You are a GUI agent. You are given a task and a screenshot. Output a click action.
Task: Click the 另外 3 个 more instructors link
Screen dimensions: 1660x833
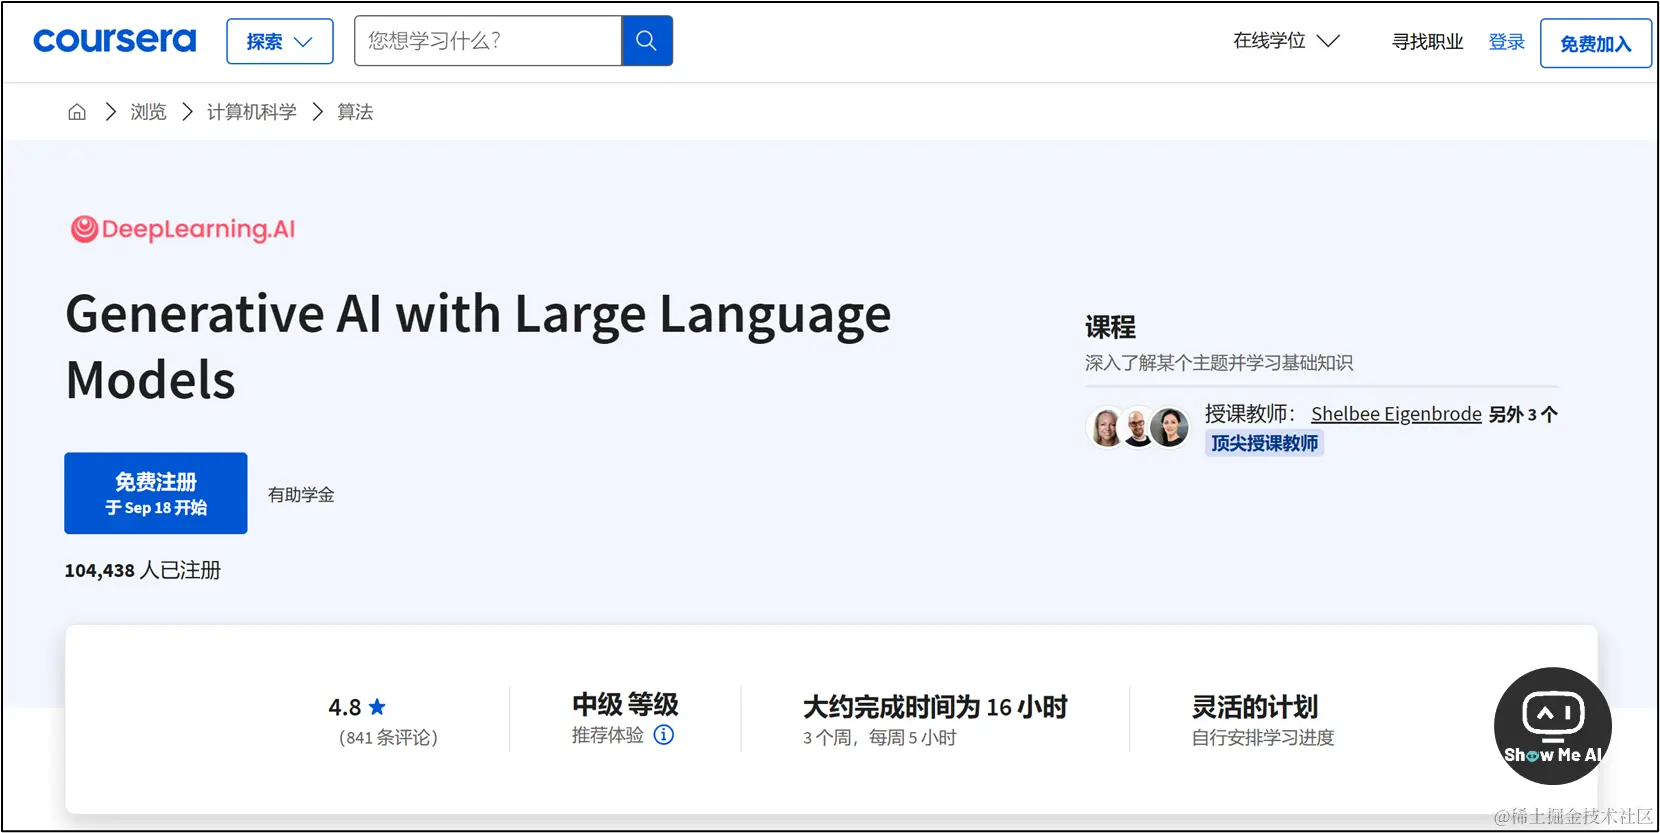(x=1523, y=414)
